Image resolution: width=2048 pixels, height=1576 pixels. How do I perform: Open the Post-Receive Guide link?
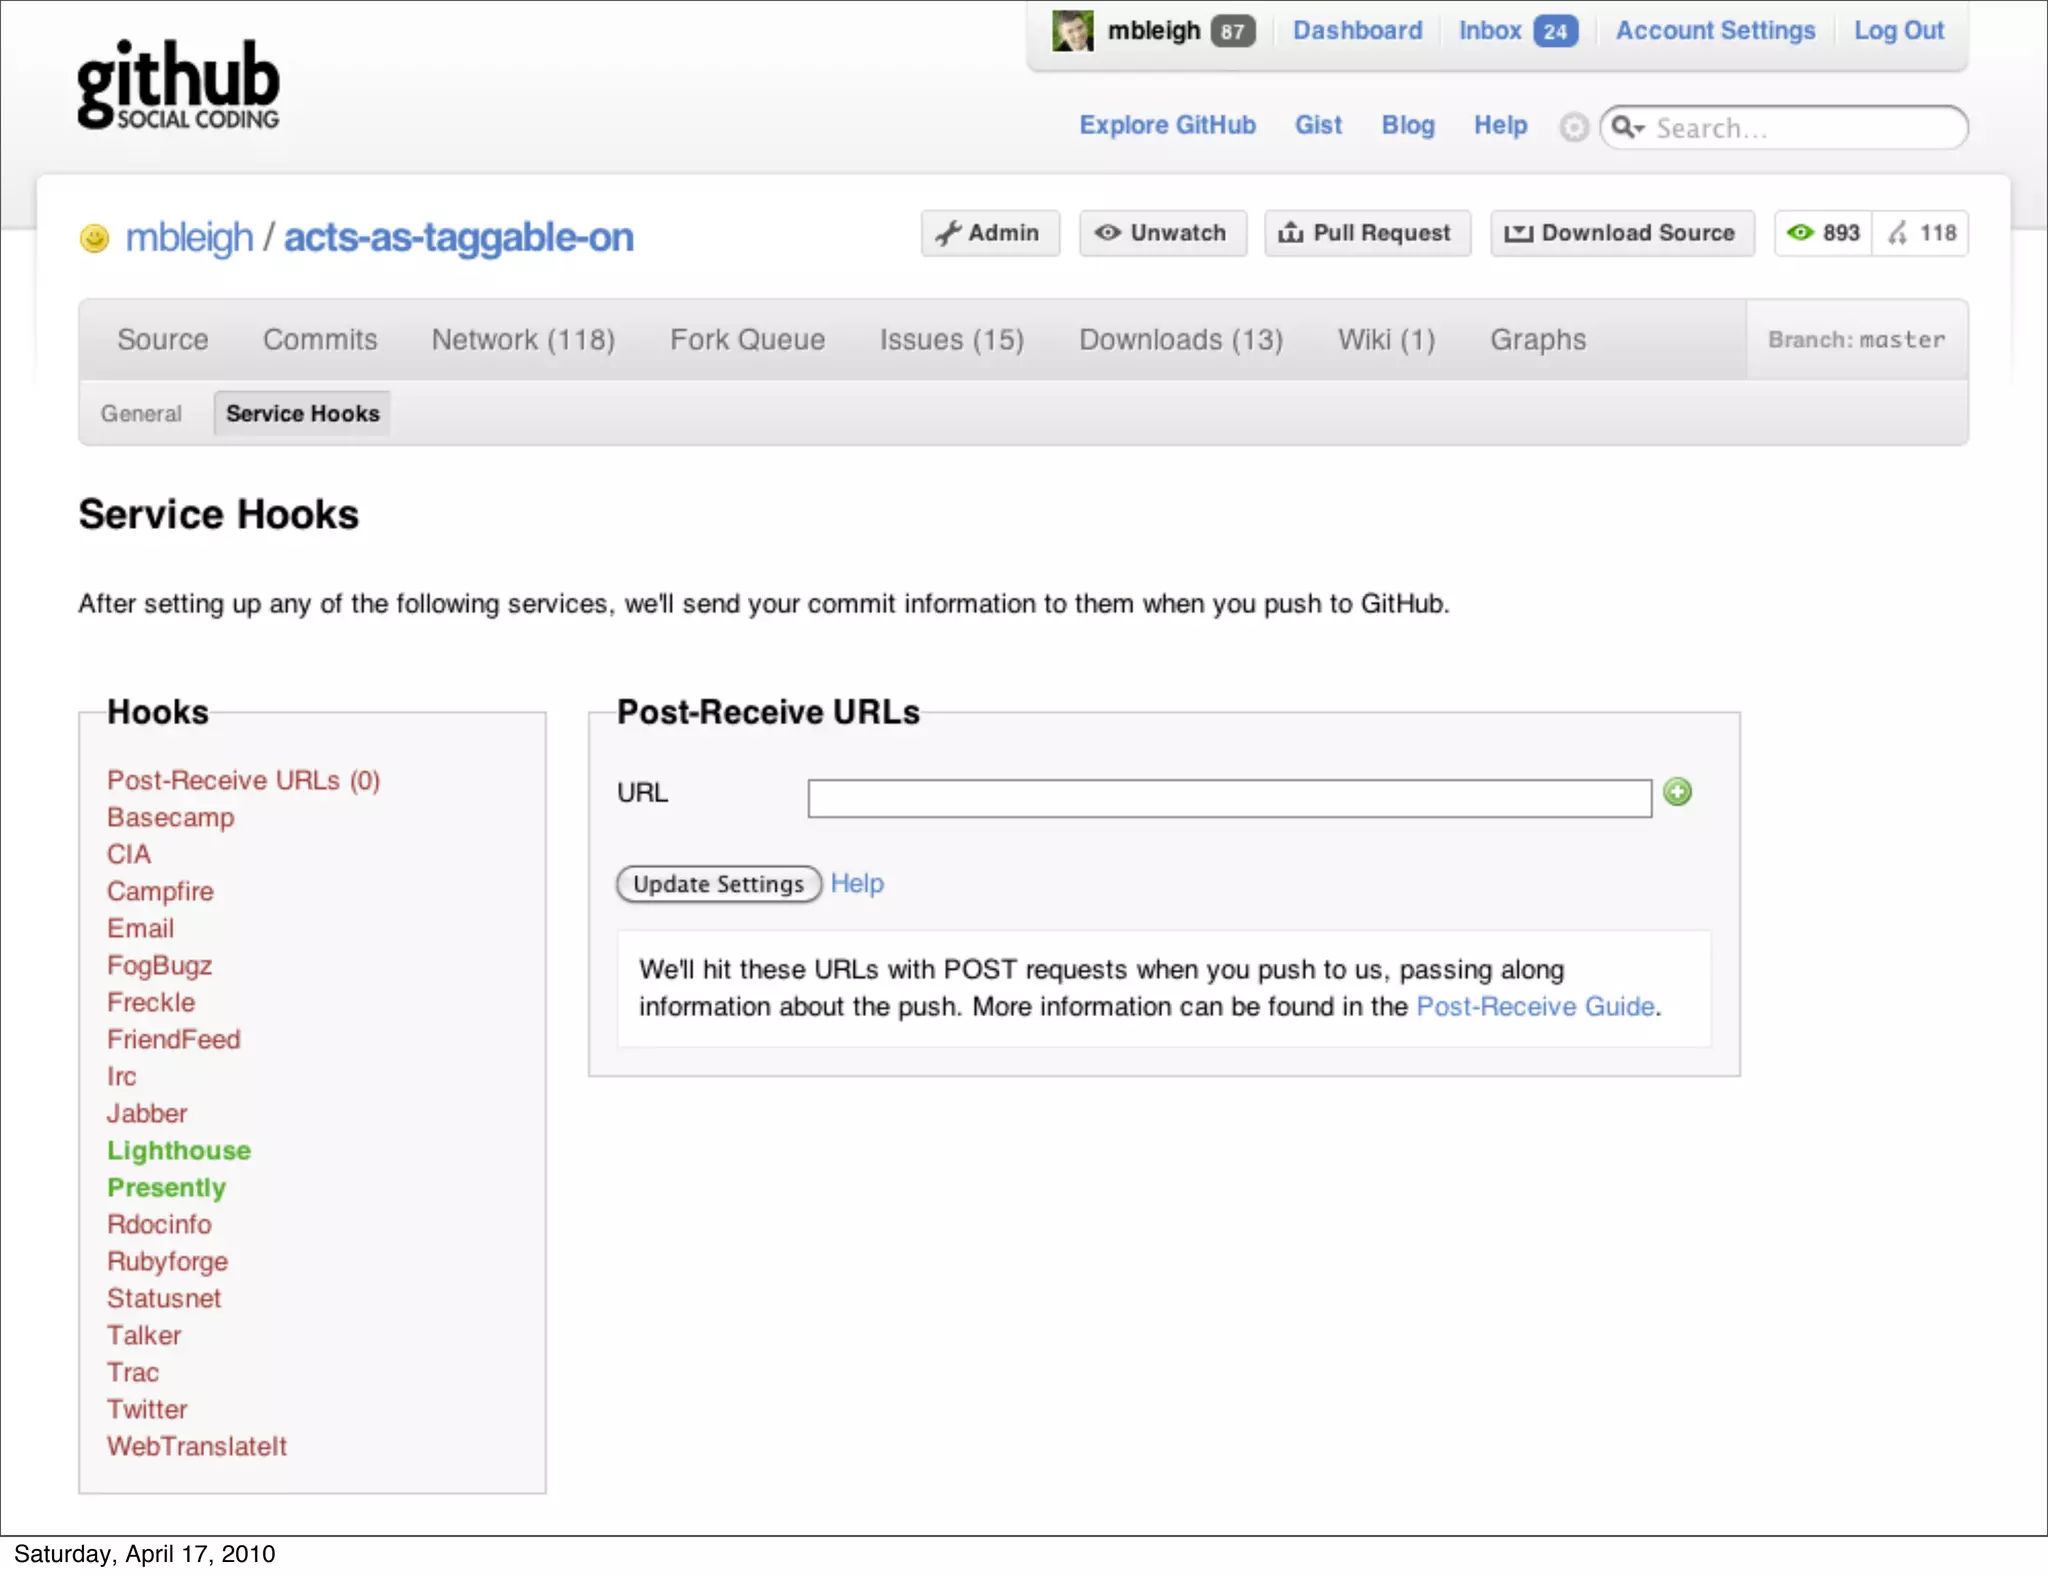pos(1535,1006)
